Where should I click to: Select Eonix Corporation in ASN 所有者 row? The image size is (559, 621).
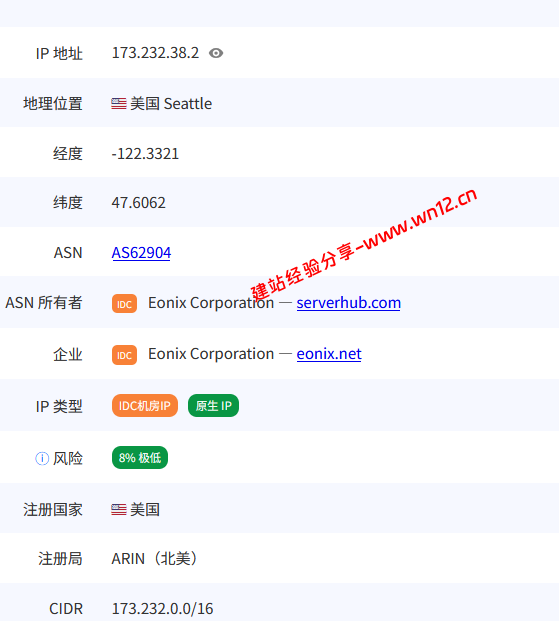click(x=211, y=303)
